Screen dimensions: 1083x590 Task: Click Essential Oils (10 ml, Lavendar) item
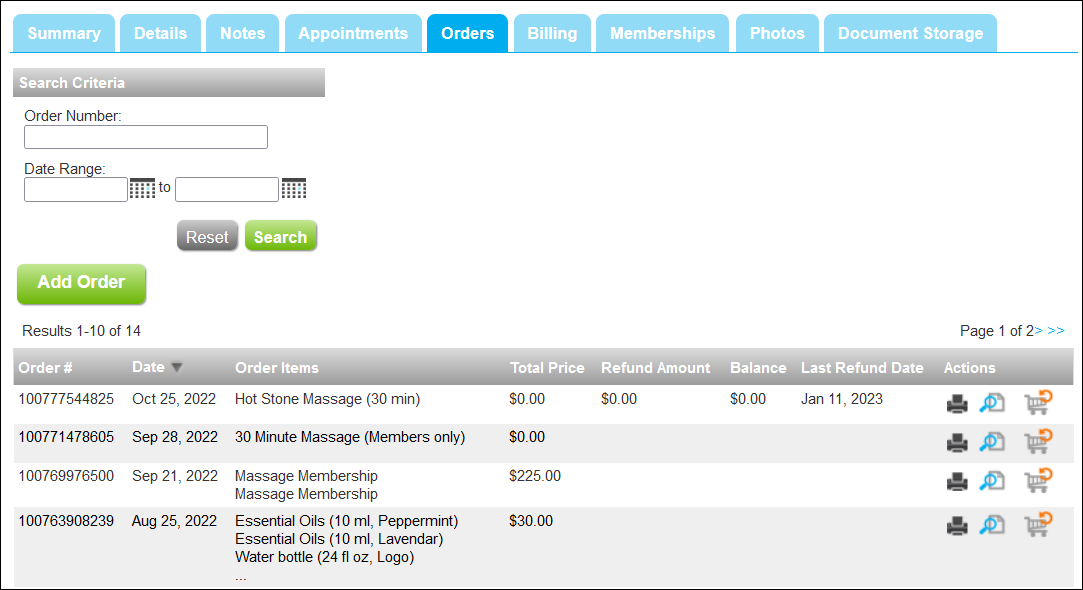339,539
